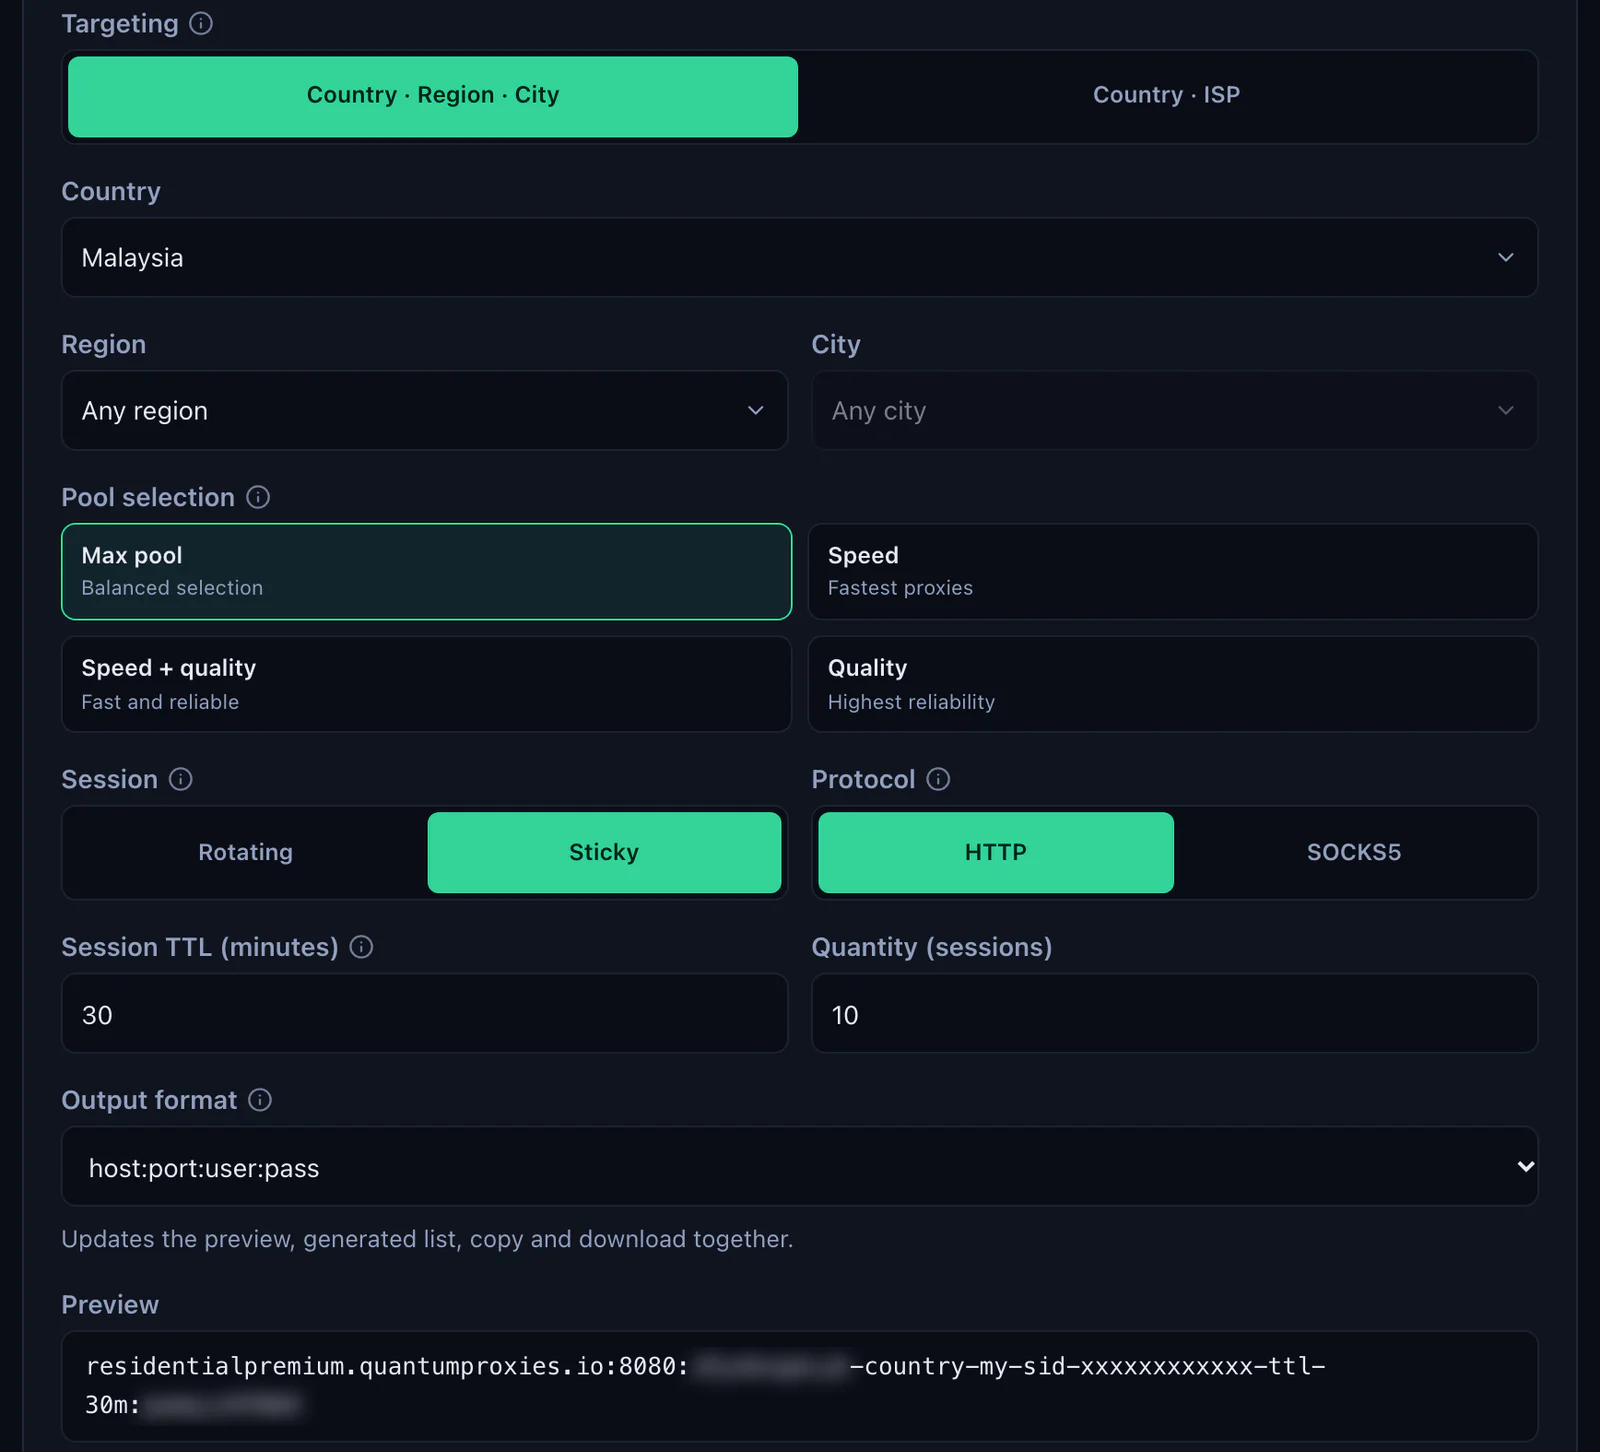Select the HTTP protocol

point(996,852)
